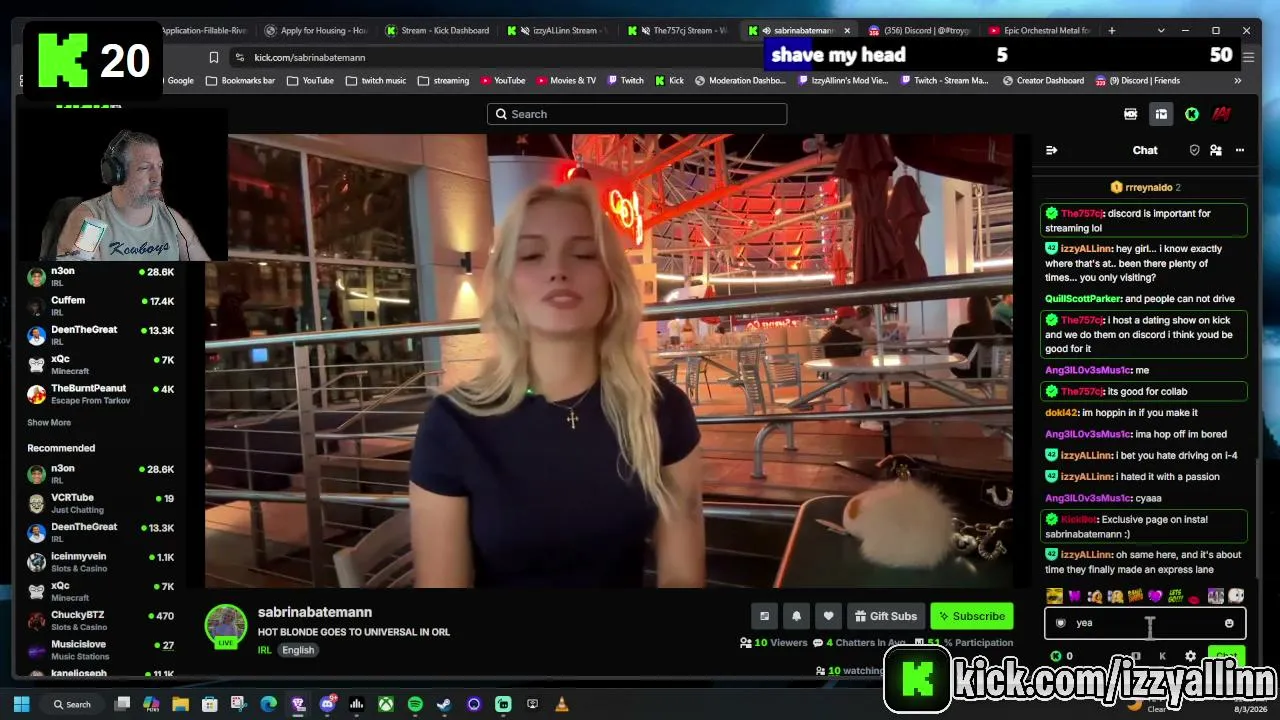Subscribe to sabrinabatemann
This screenshot has width=1280, height=720.
(x=972, y=616)
